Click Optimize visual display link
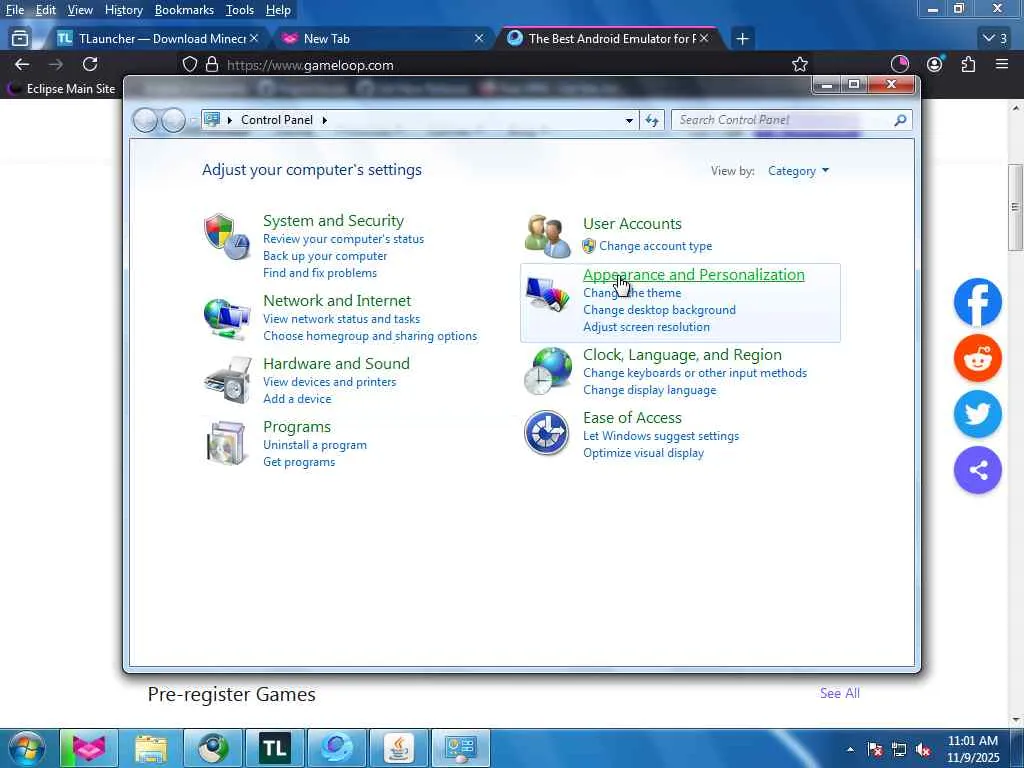 643,453
